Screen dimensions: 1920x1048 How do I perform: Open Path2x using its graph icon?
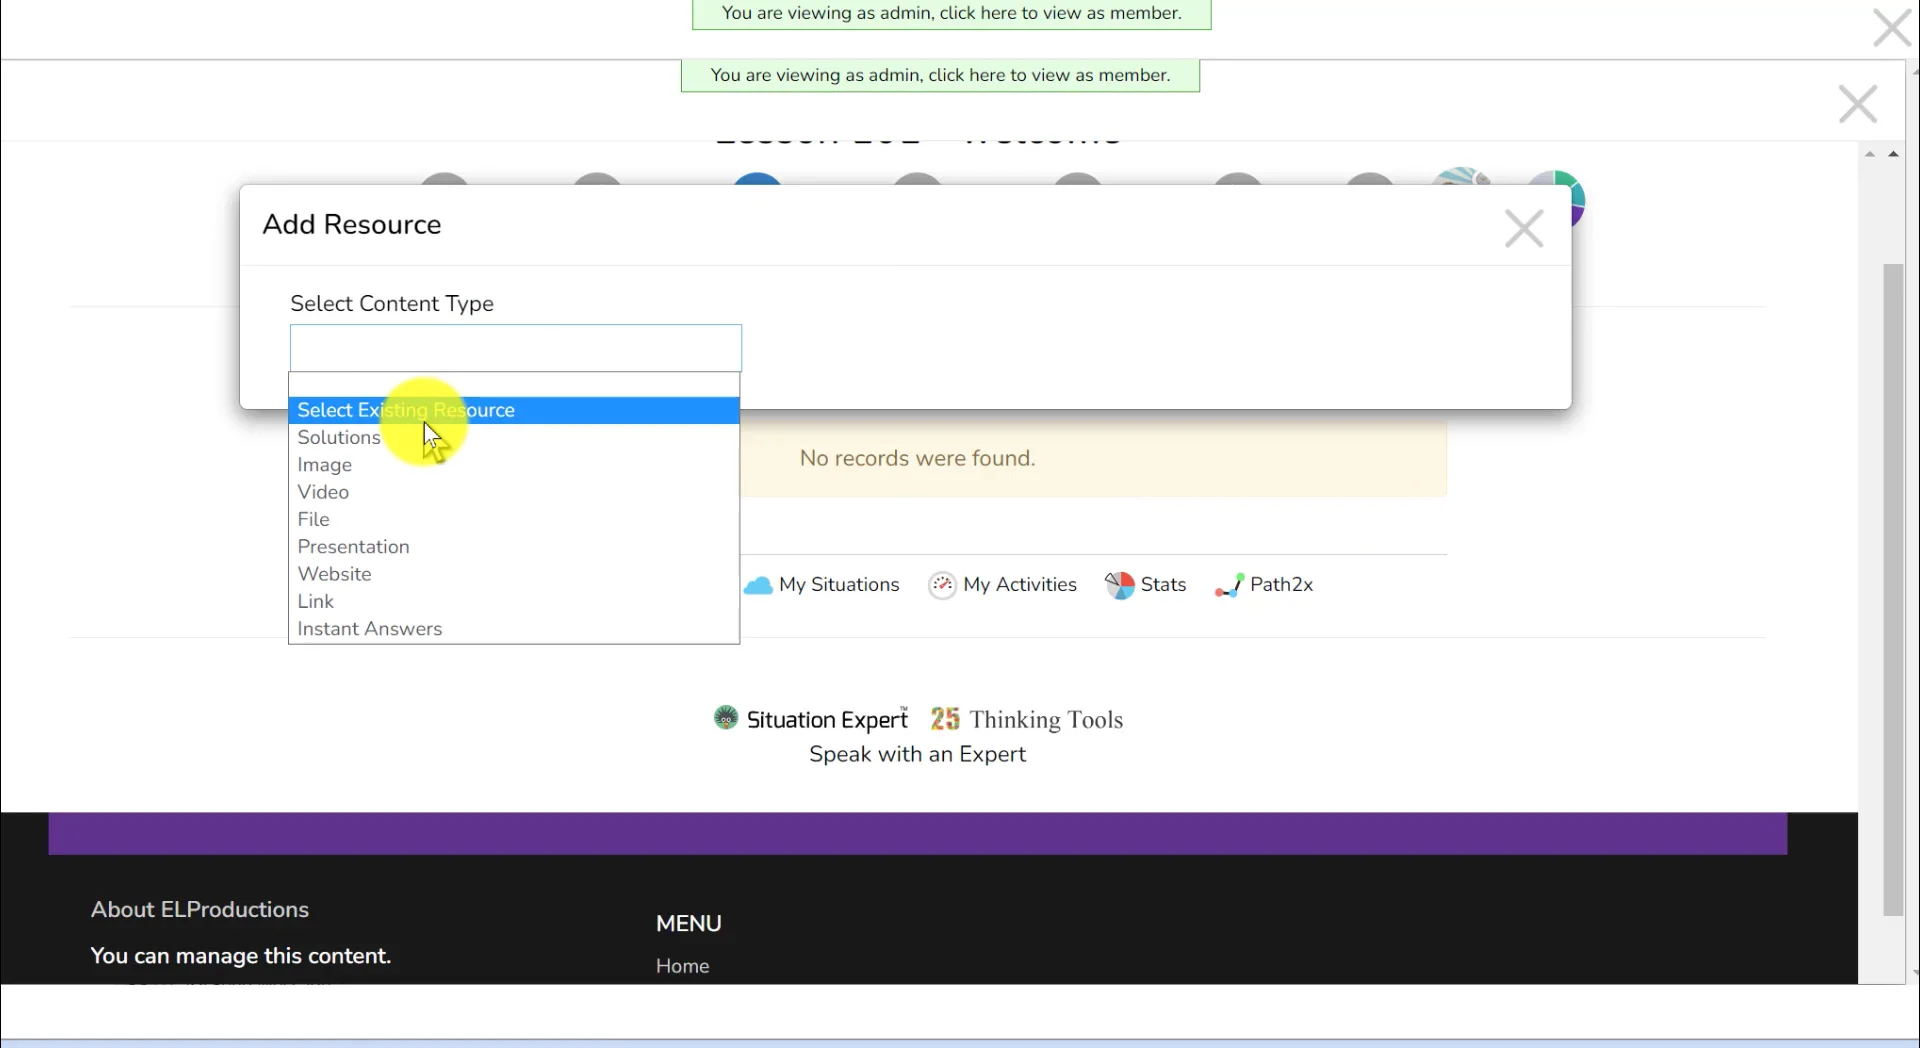click(1229, 586)
